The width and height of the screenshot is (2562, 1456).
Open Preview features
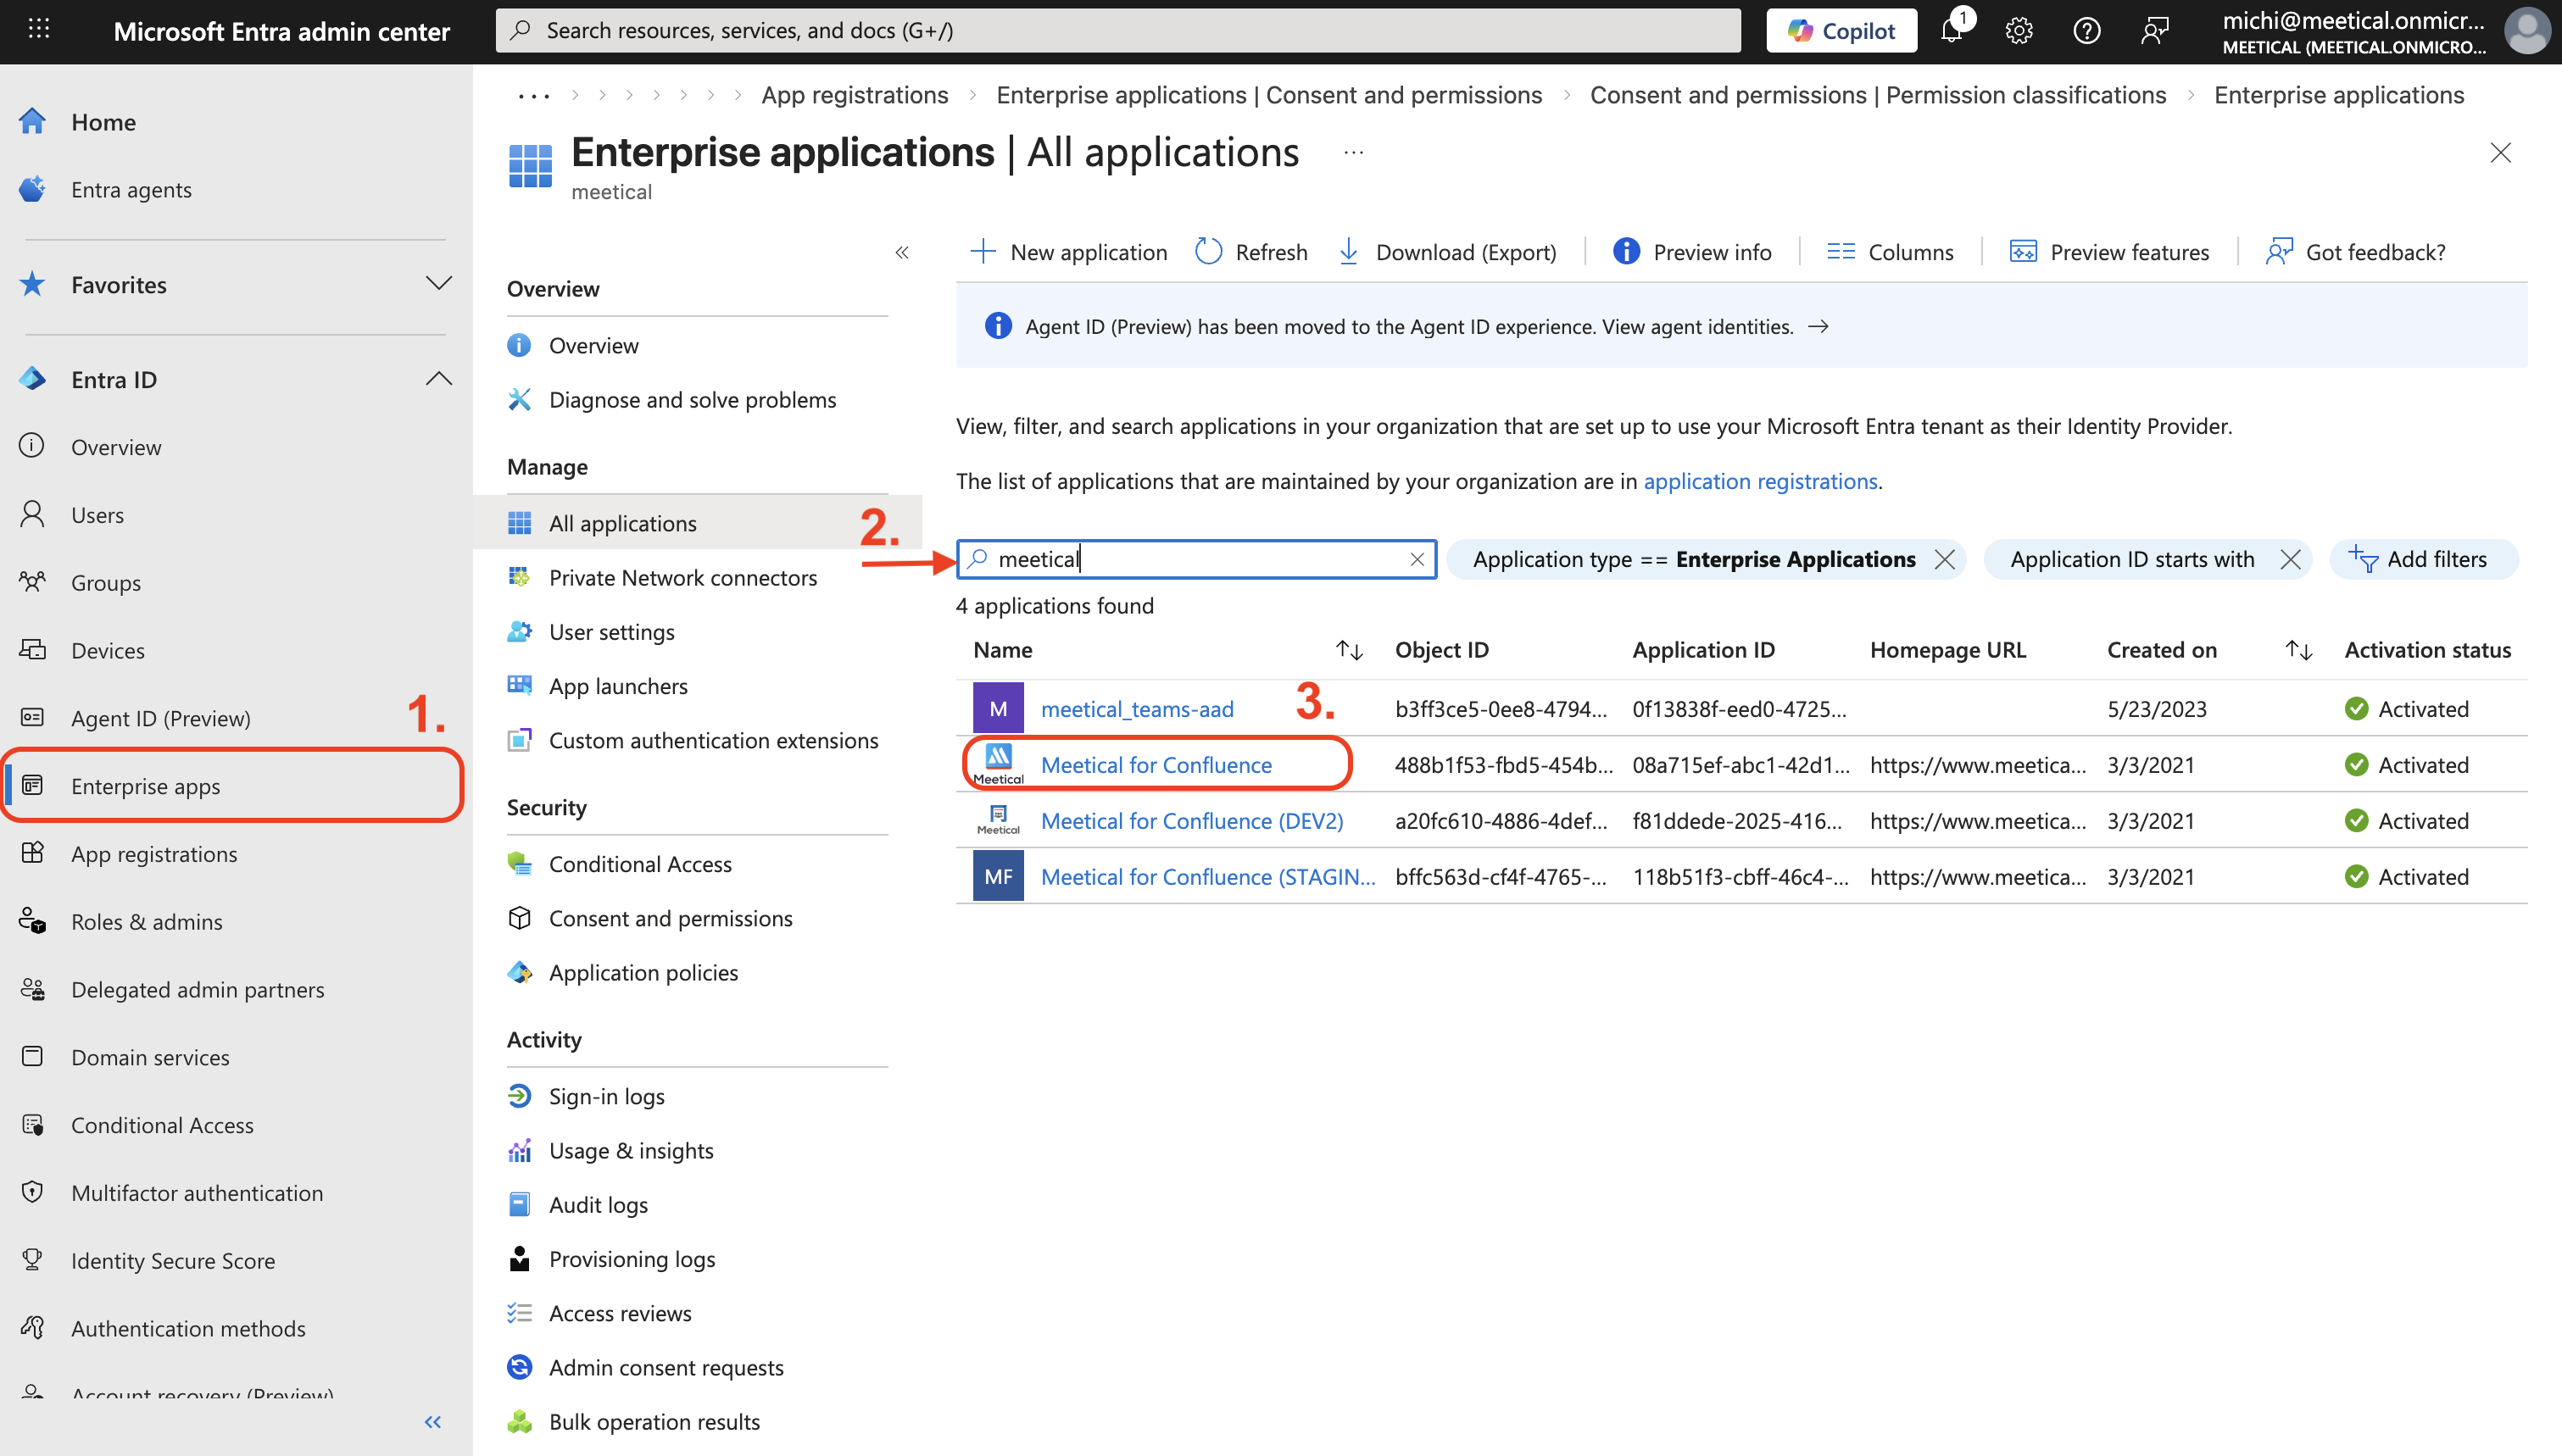point(2109,251)
